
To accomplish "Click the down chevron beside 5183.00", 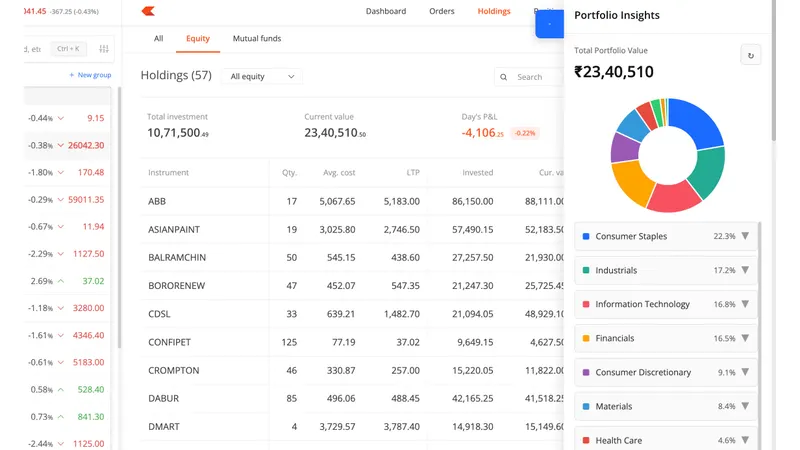I will [61, 362].
